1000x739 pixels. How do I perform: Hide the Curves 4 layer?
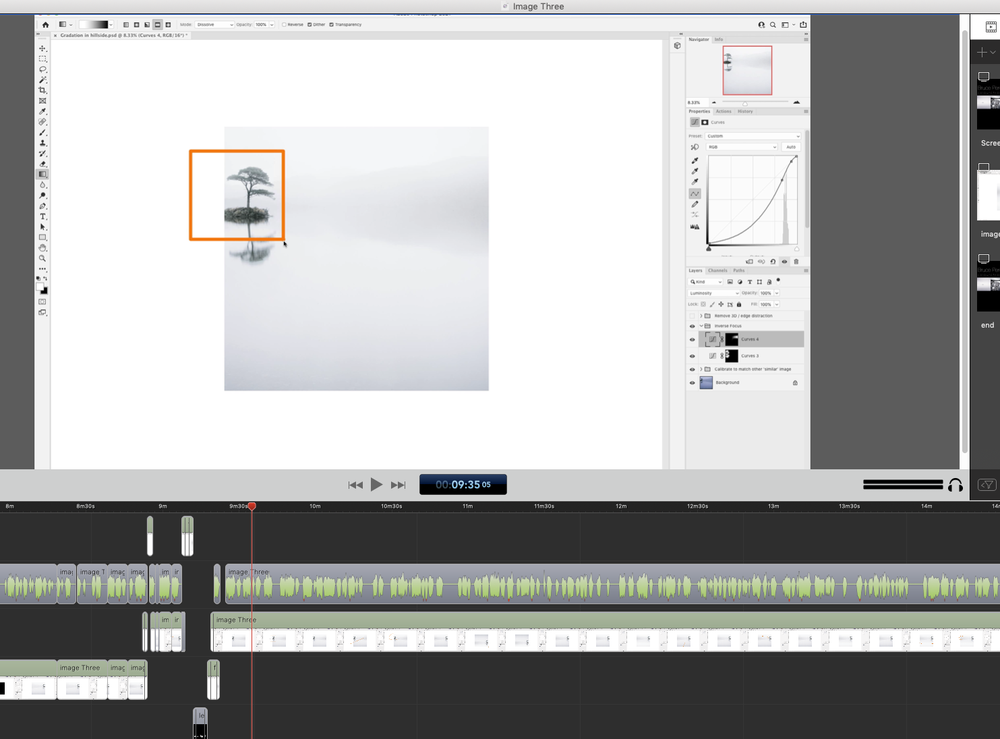[x=692, y=340]
